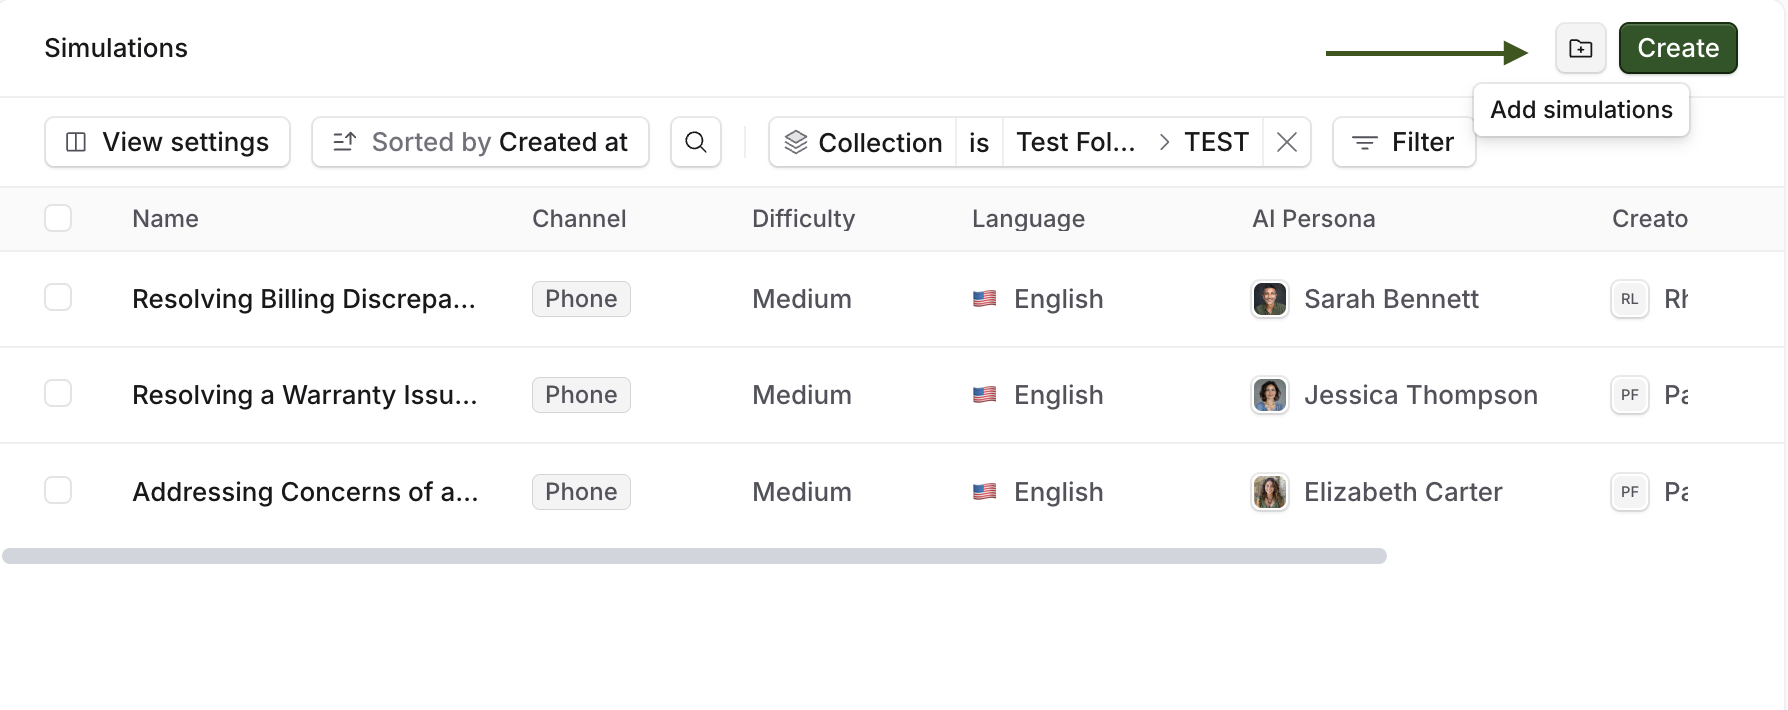Click Medium difficulty in Warranty Issue row
This screenshot has width=1788, height=710.
coord(802,395)
